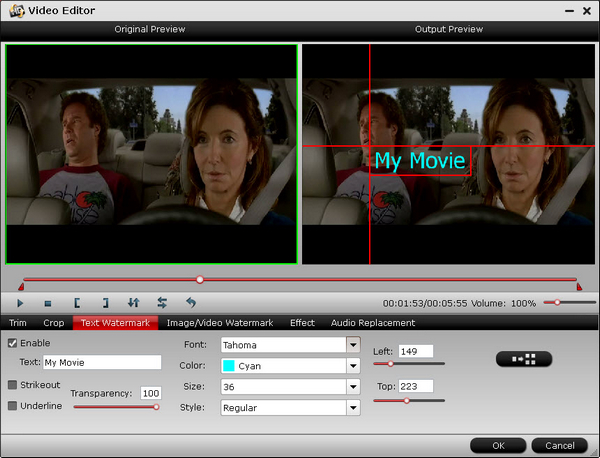
Task: Click the OK button
Action: (x=498, y=445)
